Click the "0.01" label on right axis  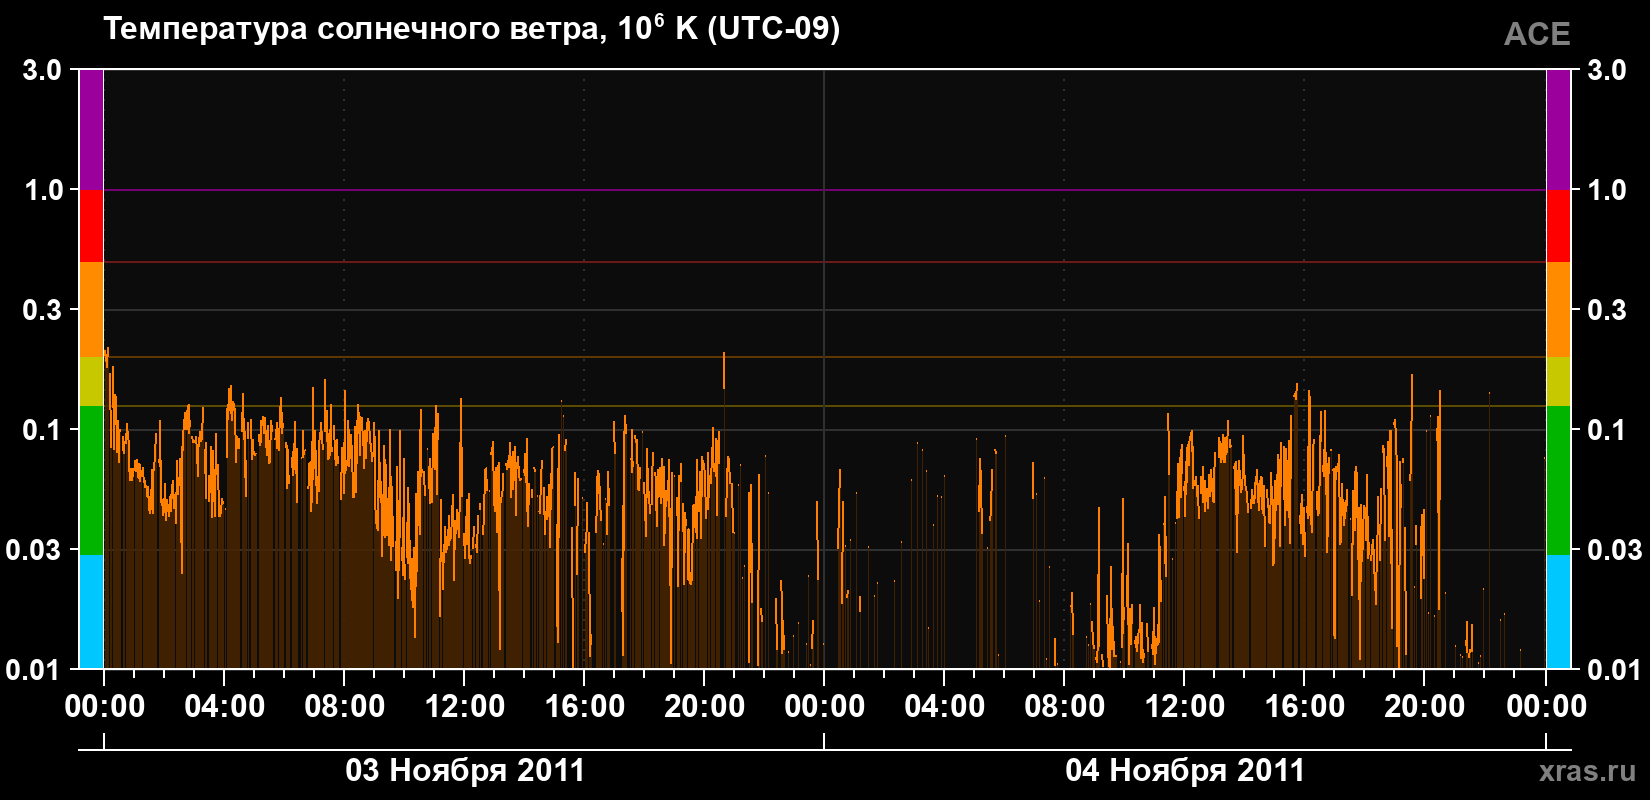(x=1615, y=669)
